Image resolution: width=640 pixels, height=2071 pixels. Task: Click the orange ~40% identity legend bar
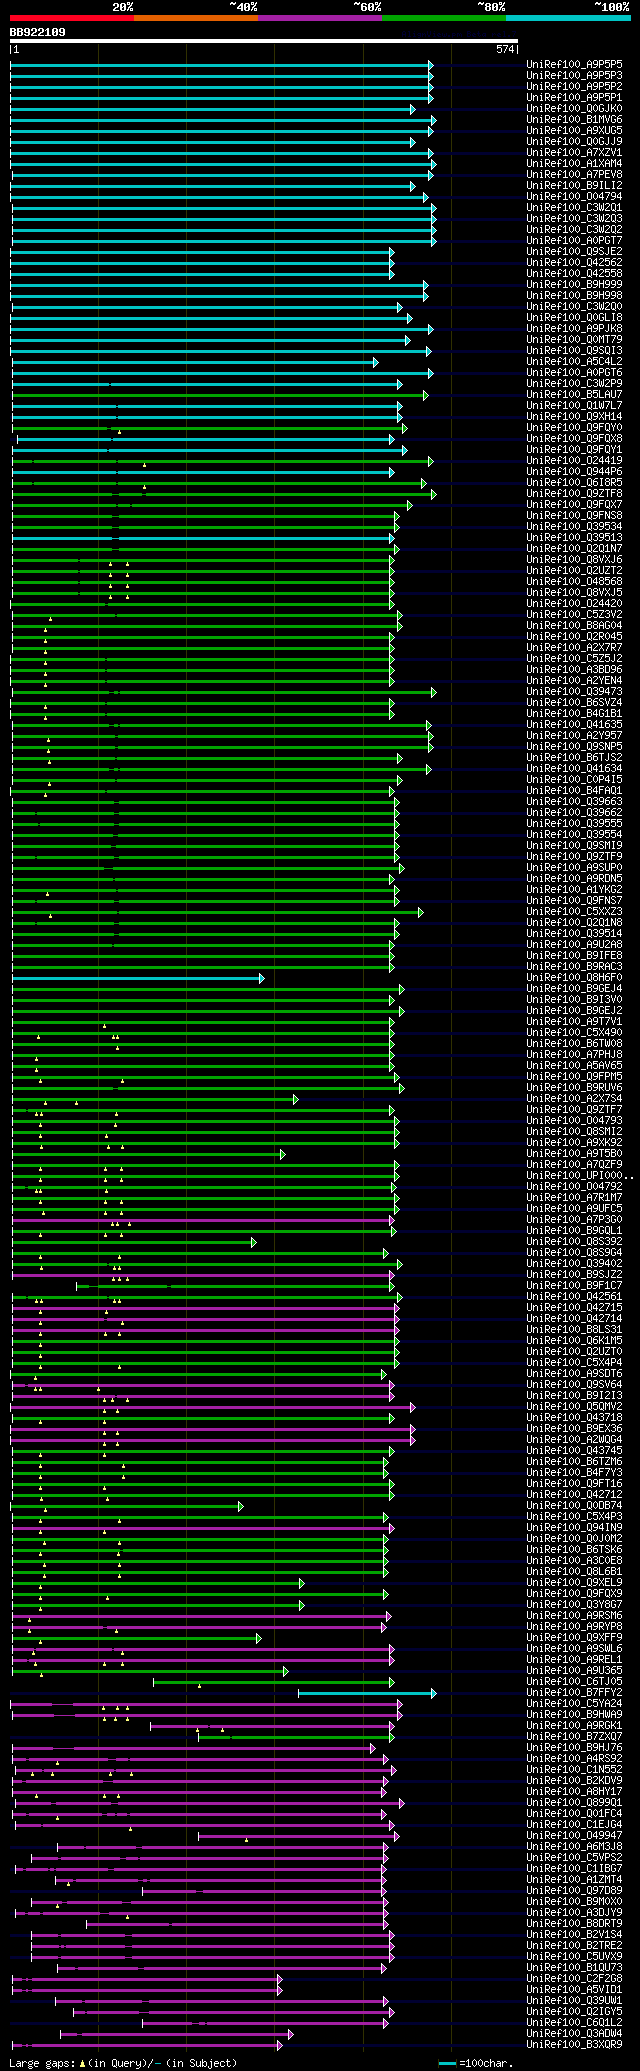tap(195, 18)
